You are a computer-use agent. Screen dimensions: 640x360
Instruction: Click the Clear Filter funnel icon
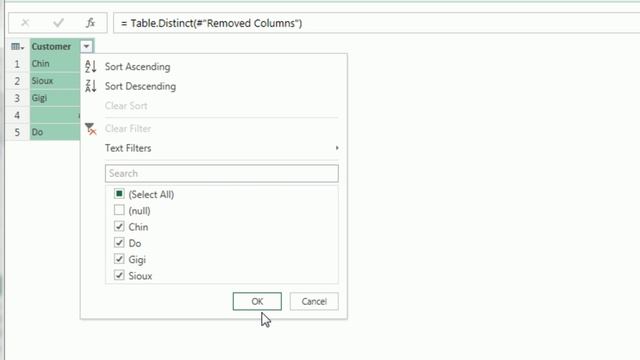click(x=91, y=129)
